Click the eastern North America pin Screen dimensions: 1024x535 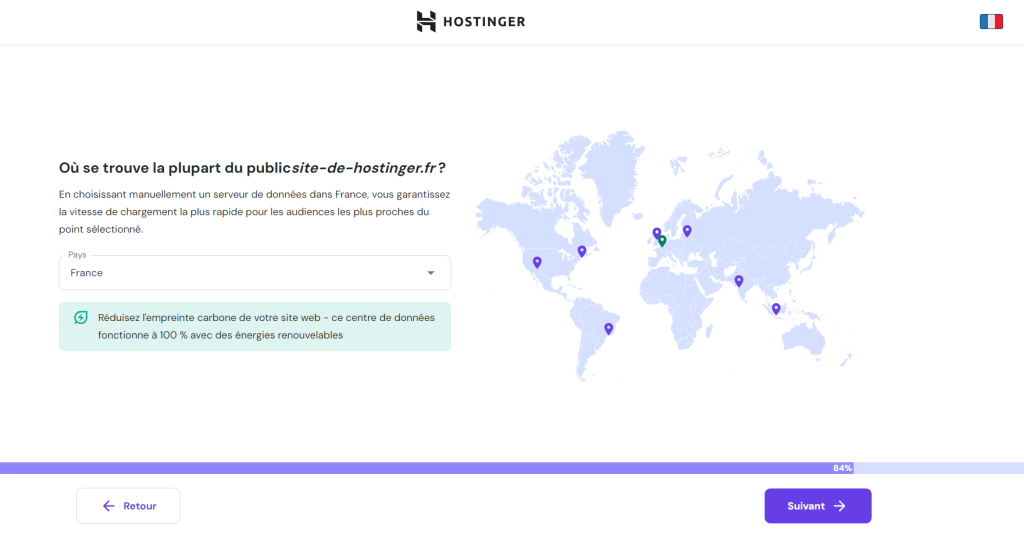(582, 251)
